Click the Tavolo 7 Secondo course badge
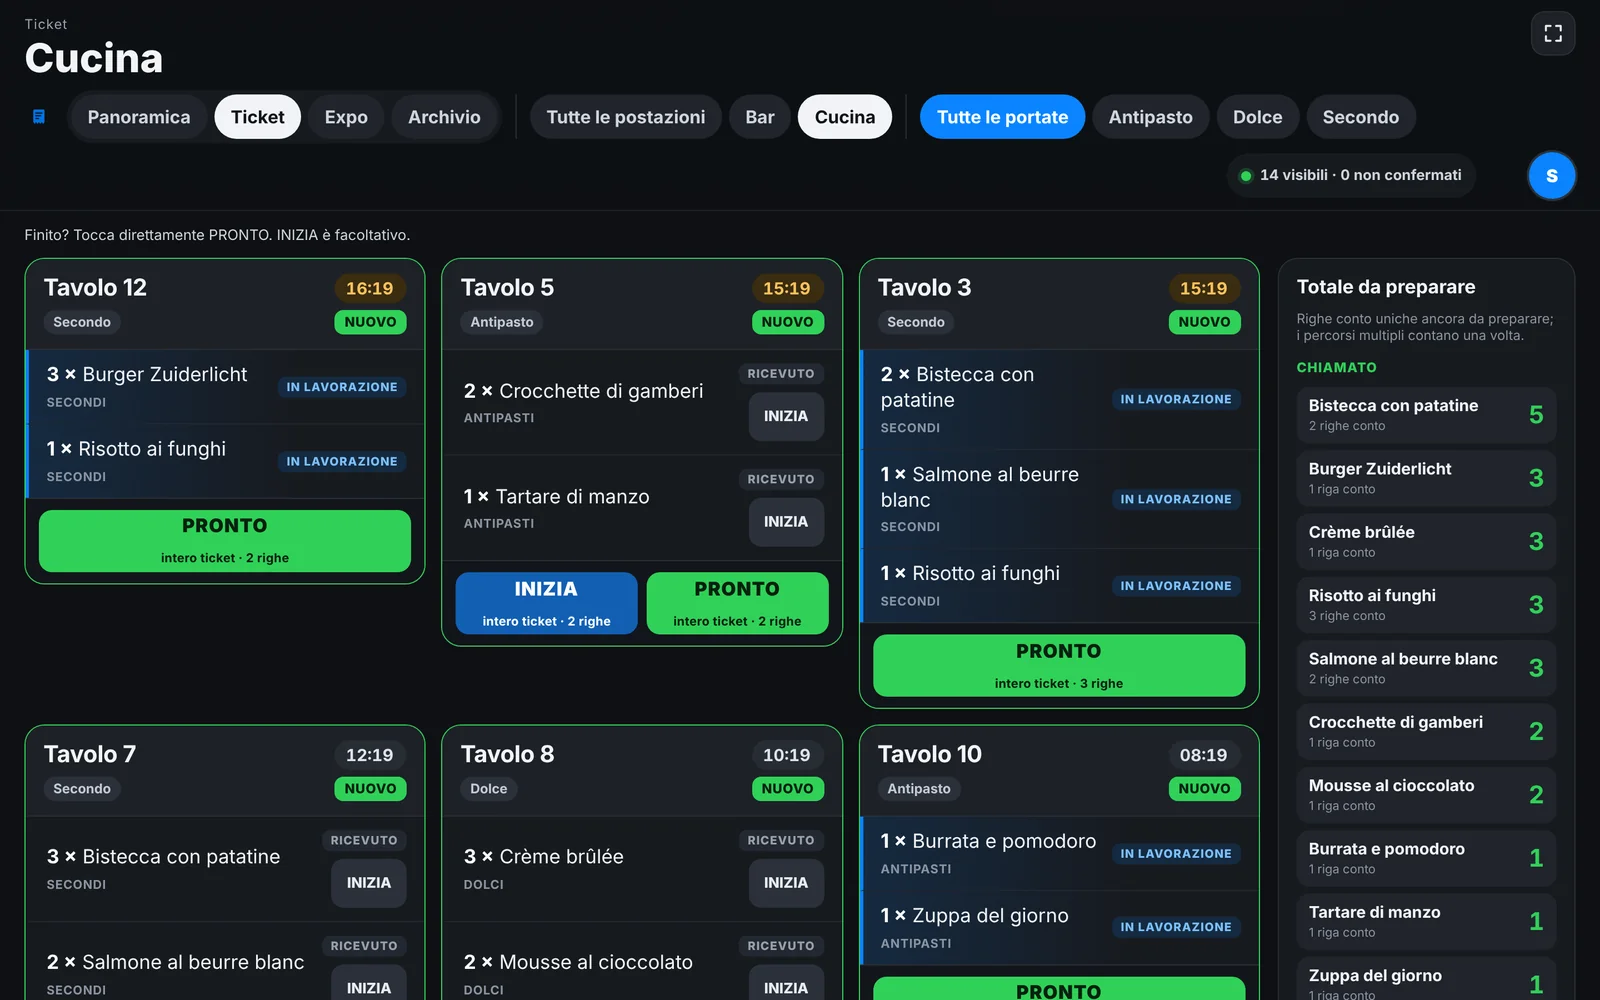Screen dimensions: 1600x1000 pos(82,789)
